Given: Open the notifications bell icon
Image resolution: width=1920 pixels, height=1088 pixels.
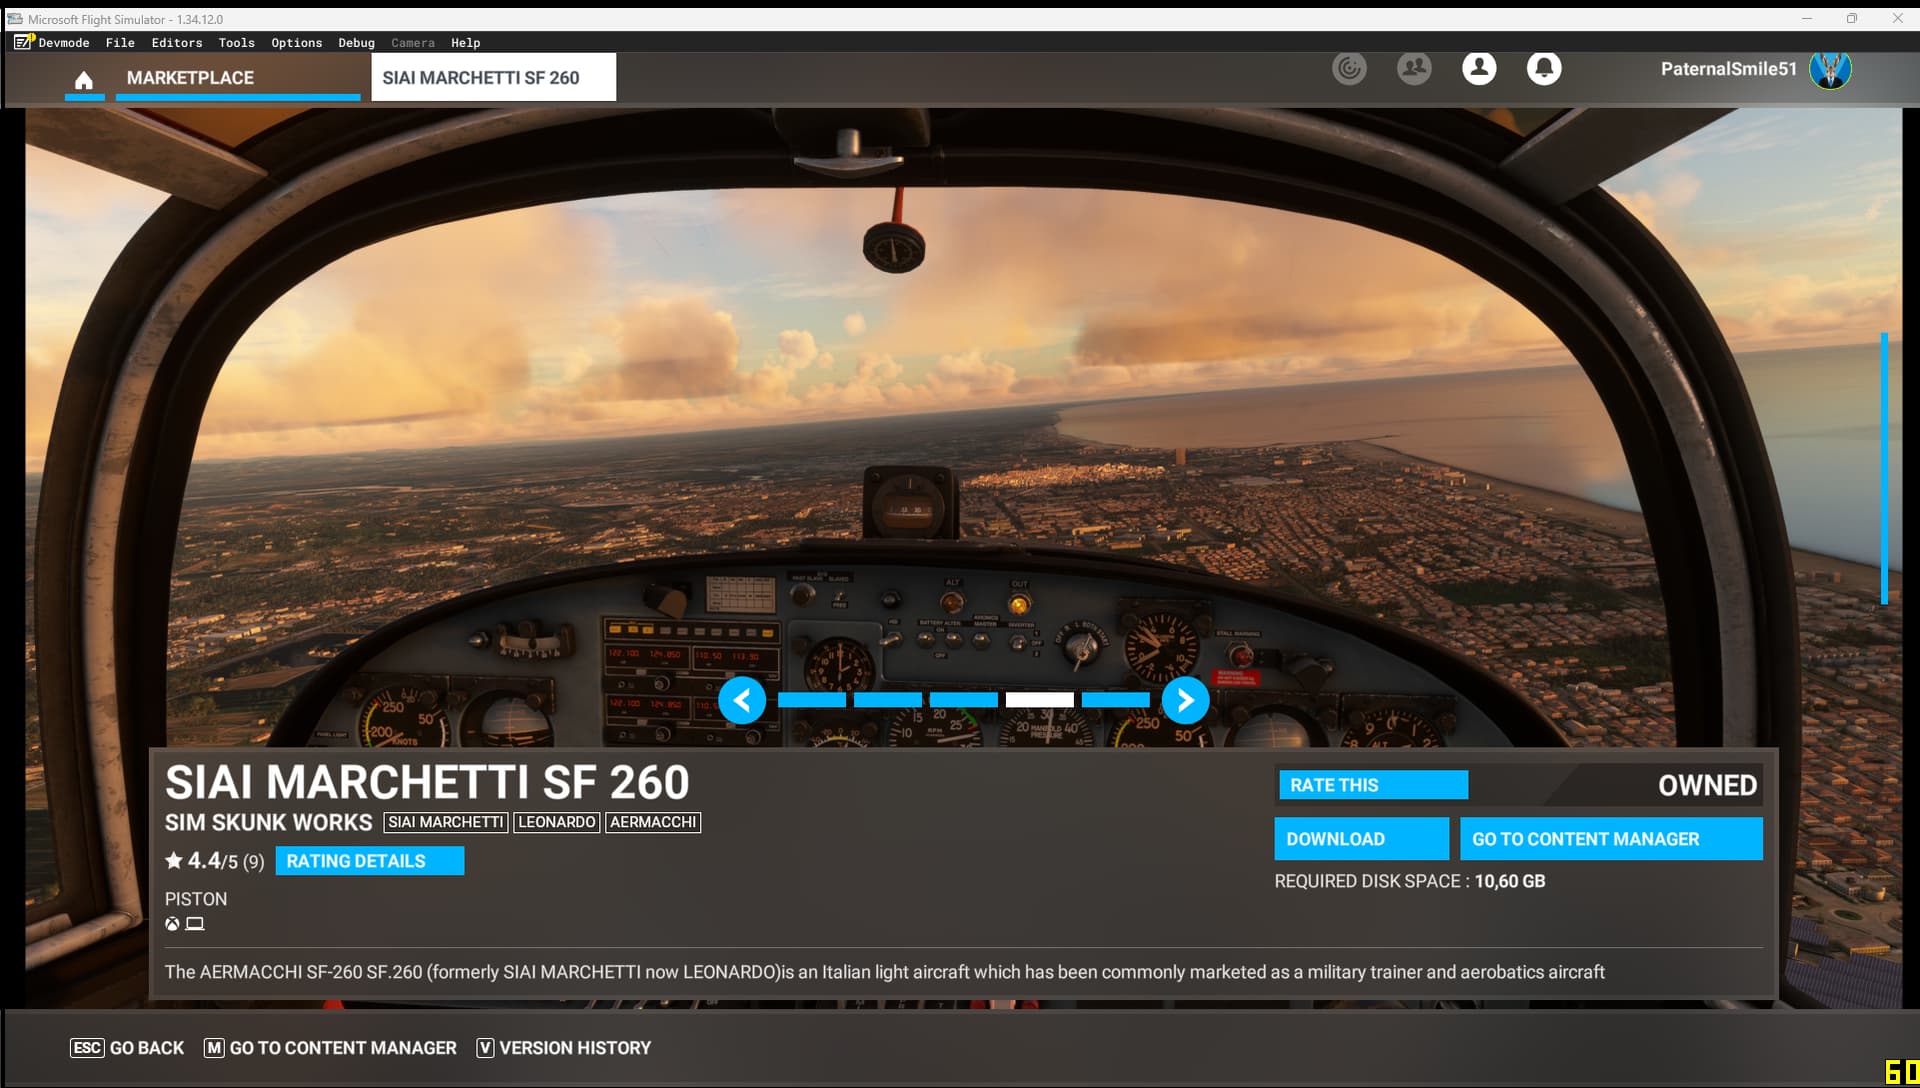Looking at the screenshot, I should [x=1544, y=68].
